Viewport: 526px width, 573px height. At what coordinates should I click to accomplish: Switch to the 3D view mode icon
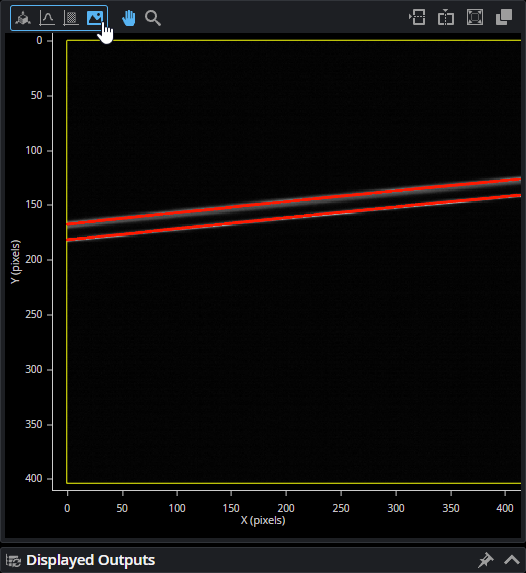coord(23,18)
